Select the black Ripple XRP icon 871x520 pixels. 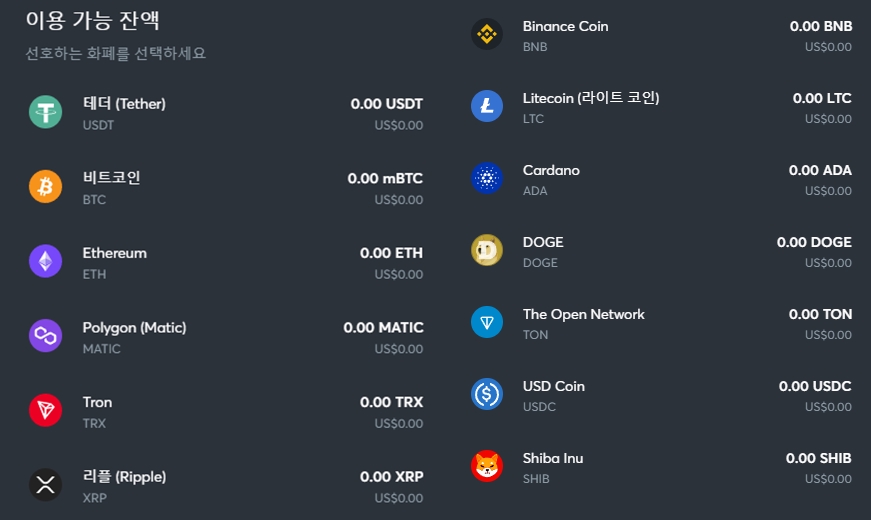(x=46, y=485)
